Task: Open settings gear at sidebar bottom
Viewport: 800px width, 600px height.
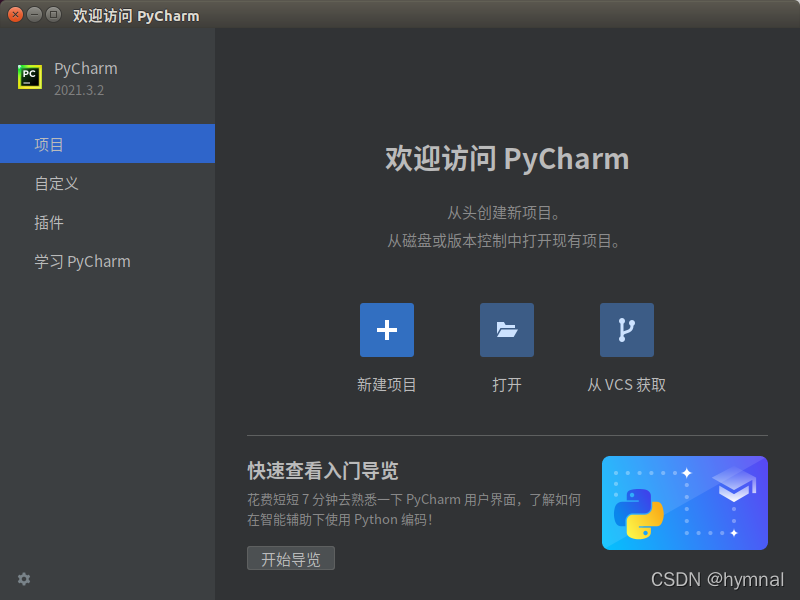Action: pyautogui.click(x=24, y=579)
